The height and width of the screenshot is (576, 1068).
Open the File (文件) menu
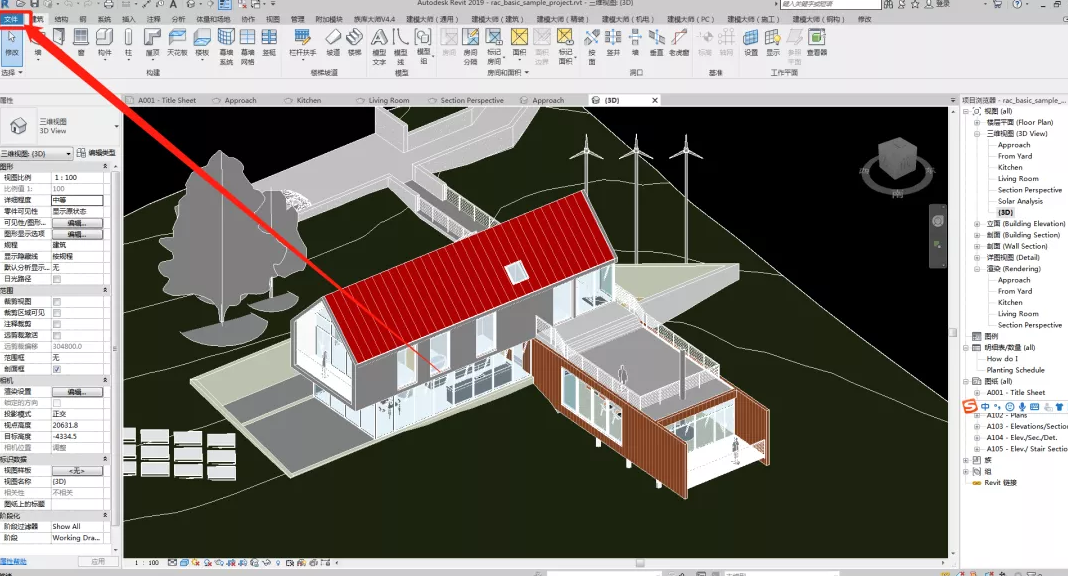(11, 19)
